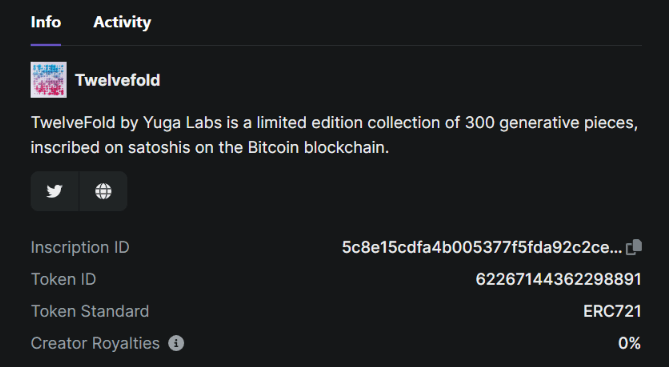Click the Creator Royalties info icon
The height and width of the screenshot is (367, 669).
[x=176, y=343]
